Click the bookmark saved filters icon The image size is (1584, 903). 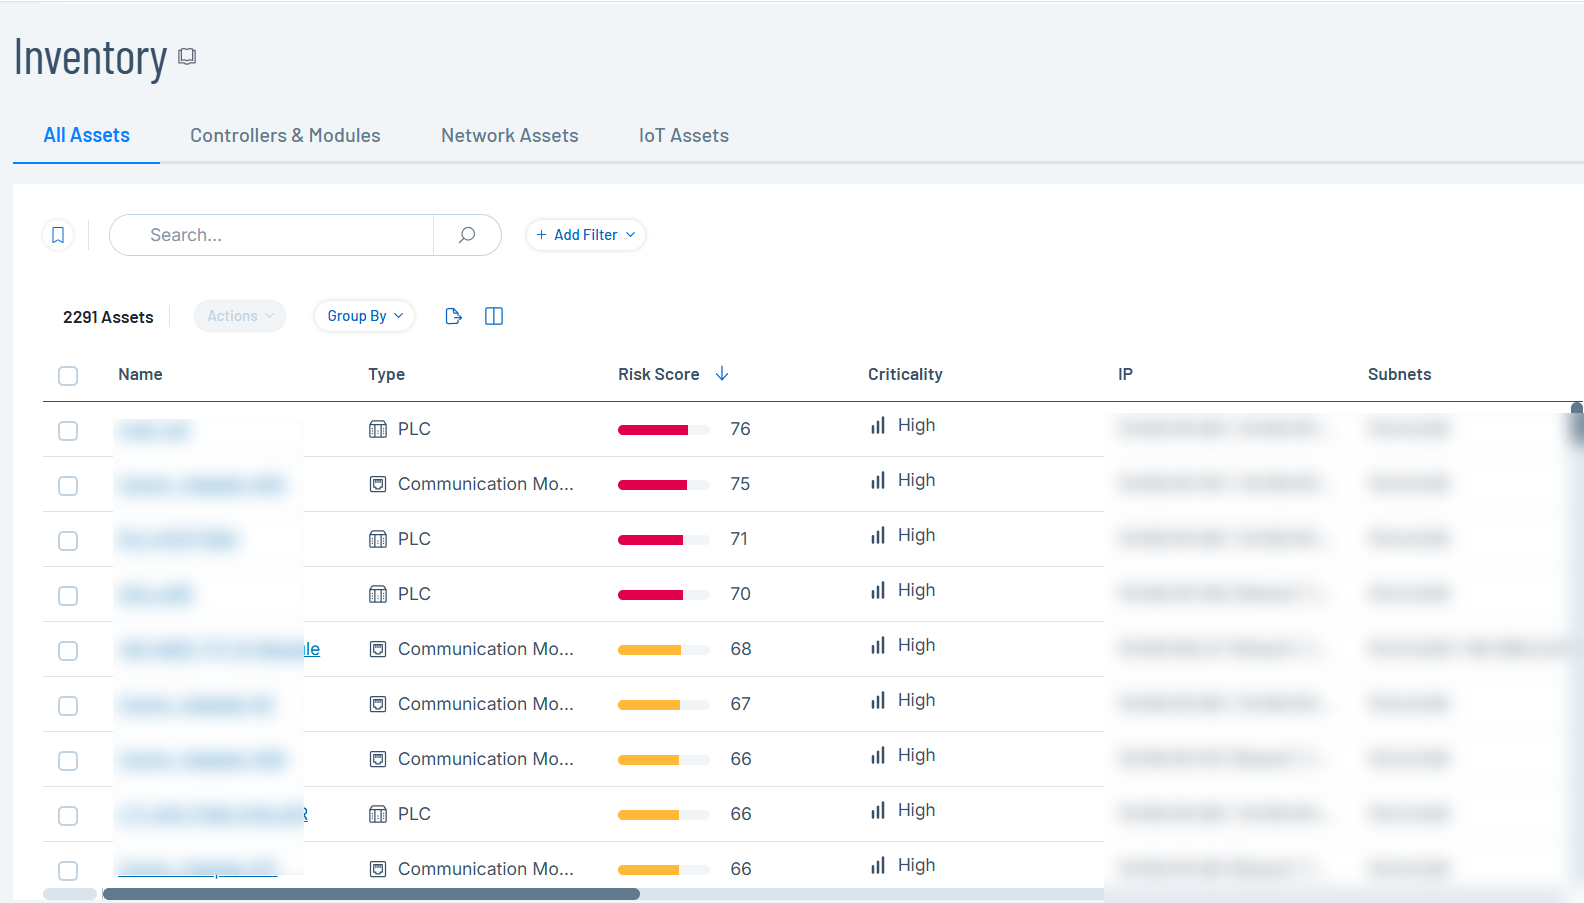point(58,235)
